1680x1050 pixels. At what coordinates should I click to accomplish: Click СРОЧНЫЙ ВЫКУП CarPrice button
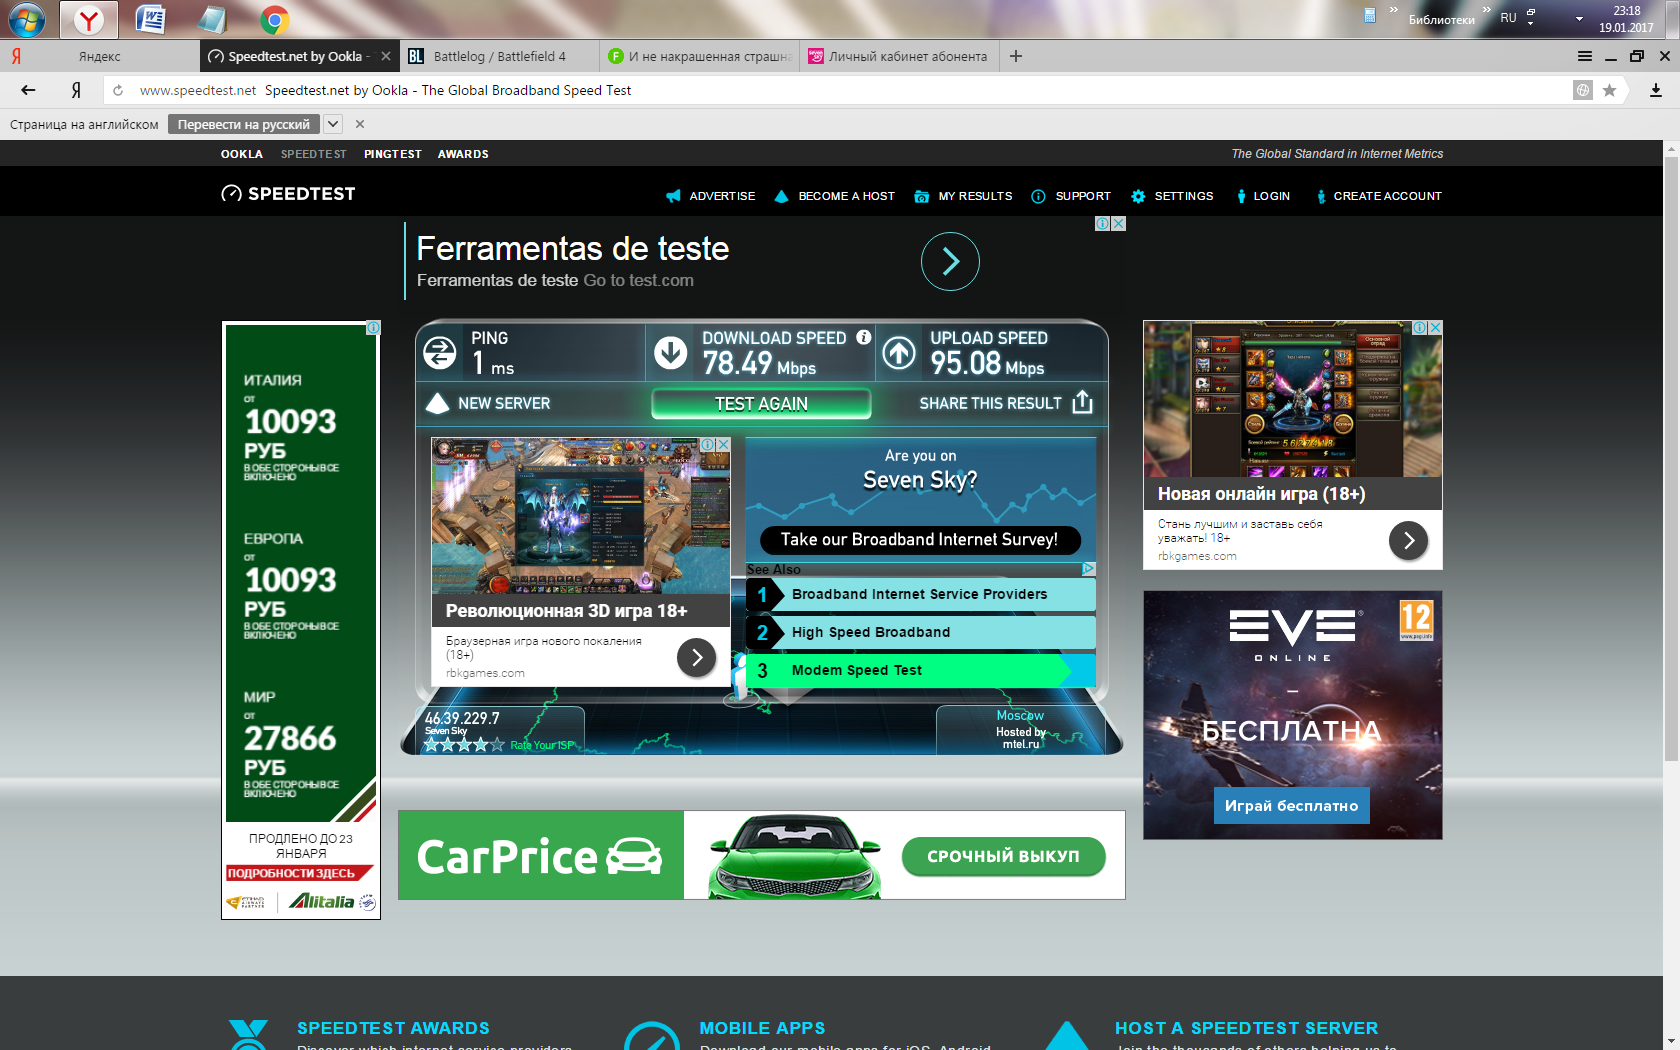pos(1003,856)
